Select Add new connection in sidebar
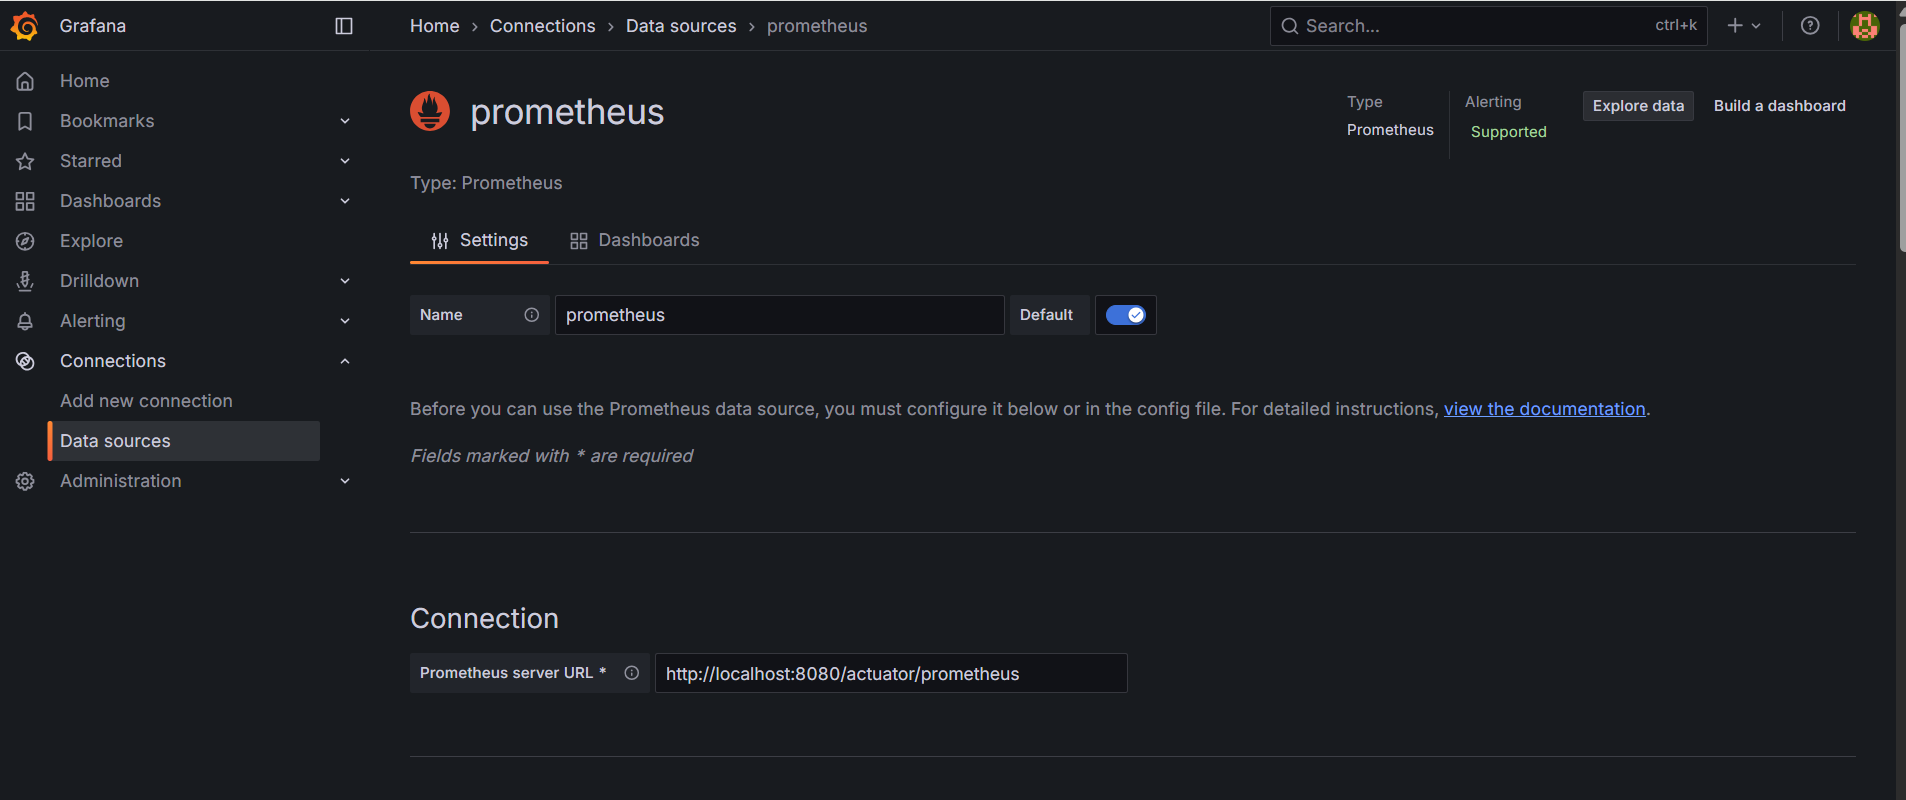Viewport: 1906px width, 800px height. [x=146, y=401]
